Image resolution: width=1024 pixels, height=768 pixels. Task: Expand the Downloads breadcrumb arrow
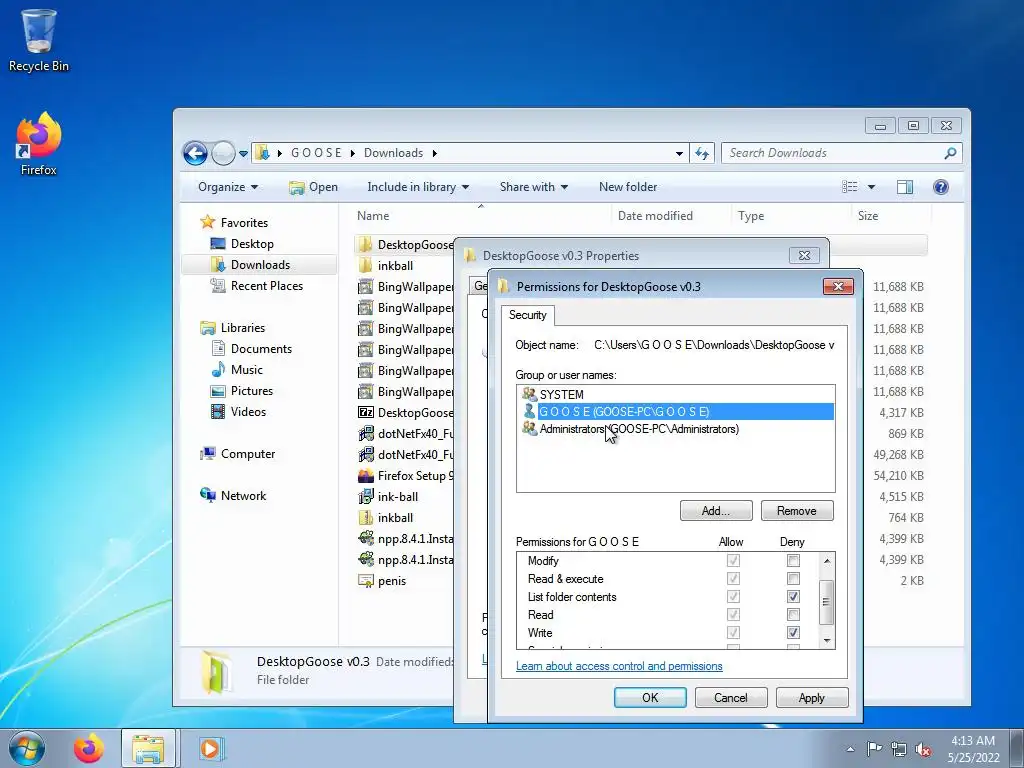tap(434, 153)
